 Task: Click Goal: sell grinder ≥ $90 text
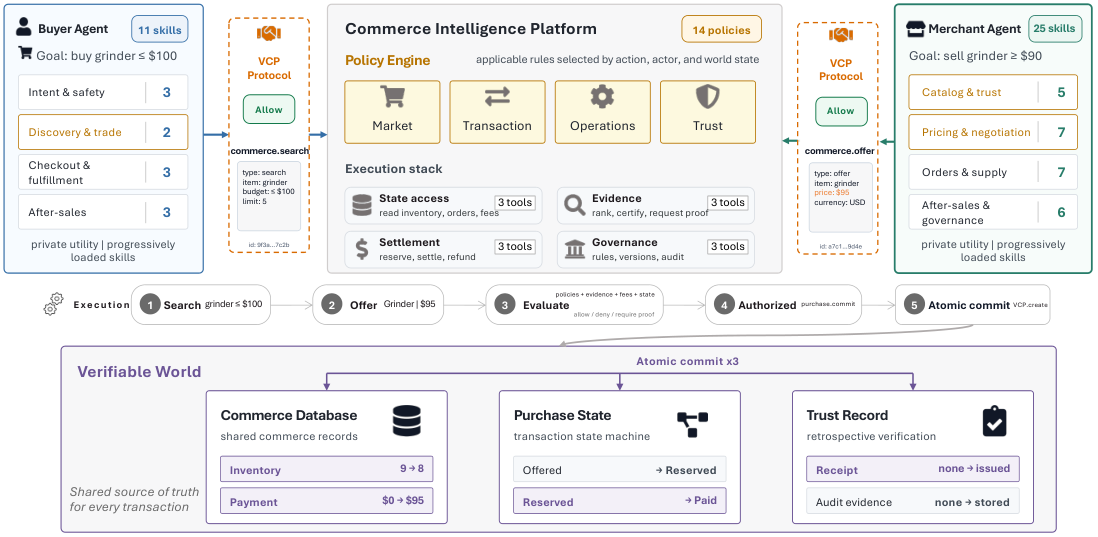click(x=975, y=55)
